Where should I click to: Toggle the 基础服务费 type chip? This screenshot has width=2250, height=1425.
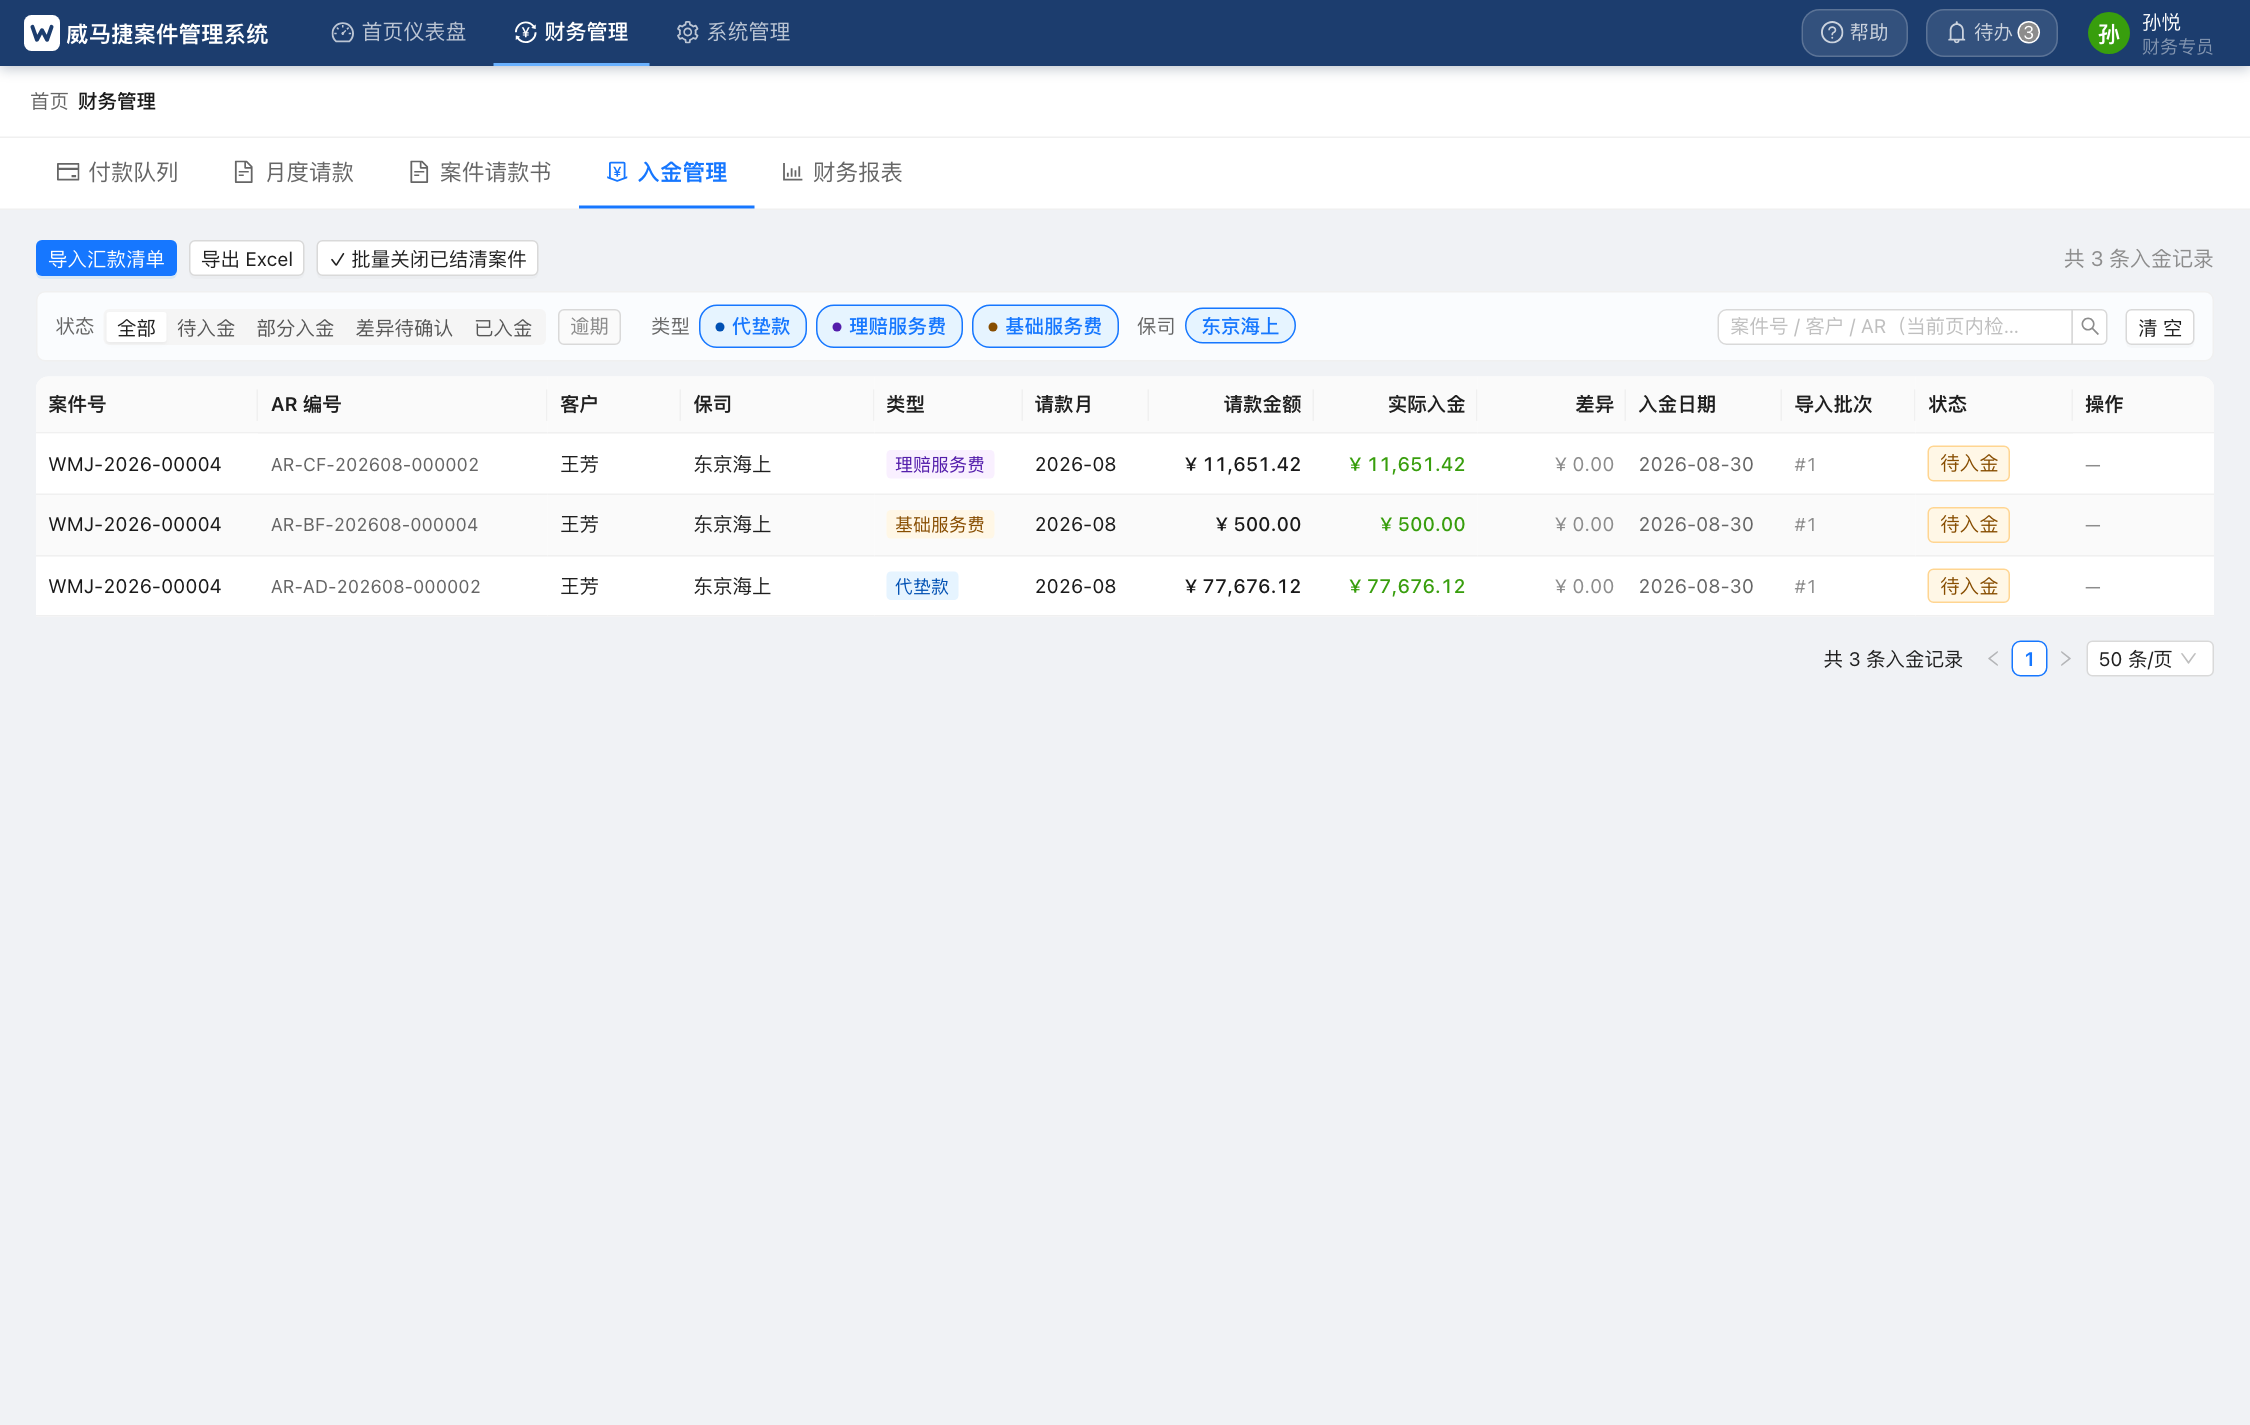click(x=1045, y=326)
